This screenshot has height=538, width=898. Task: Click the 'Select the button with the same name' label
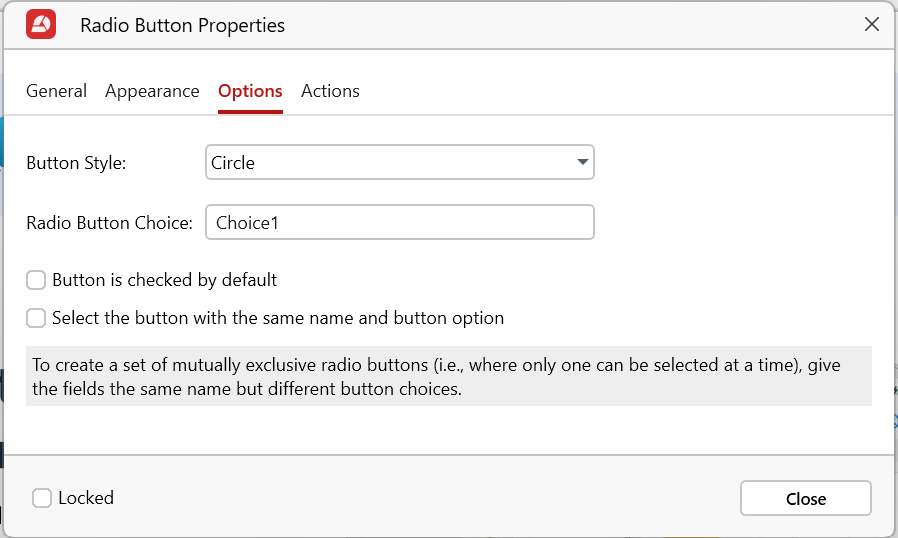(278, 318)
